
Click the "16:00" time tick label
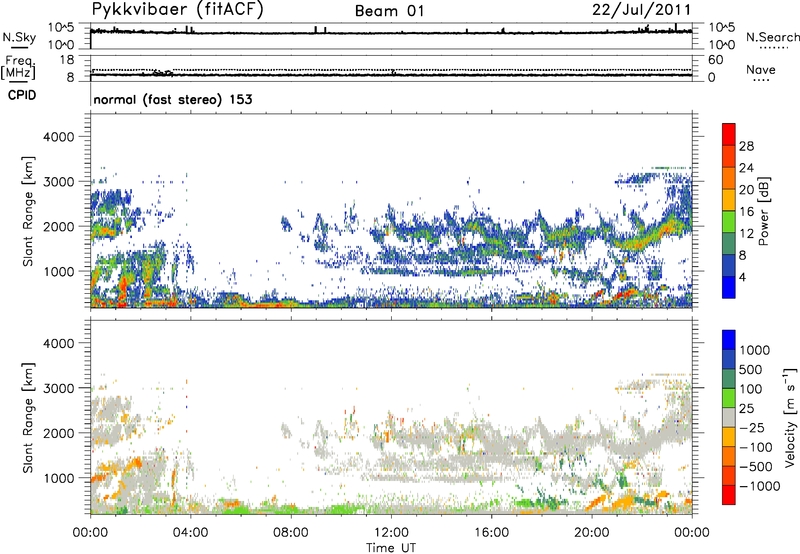(x=491, y=533)
